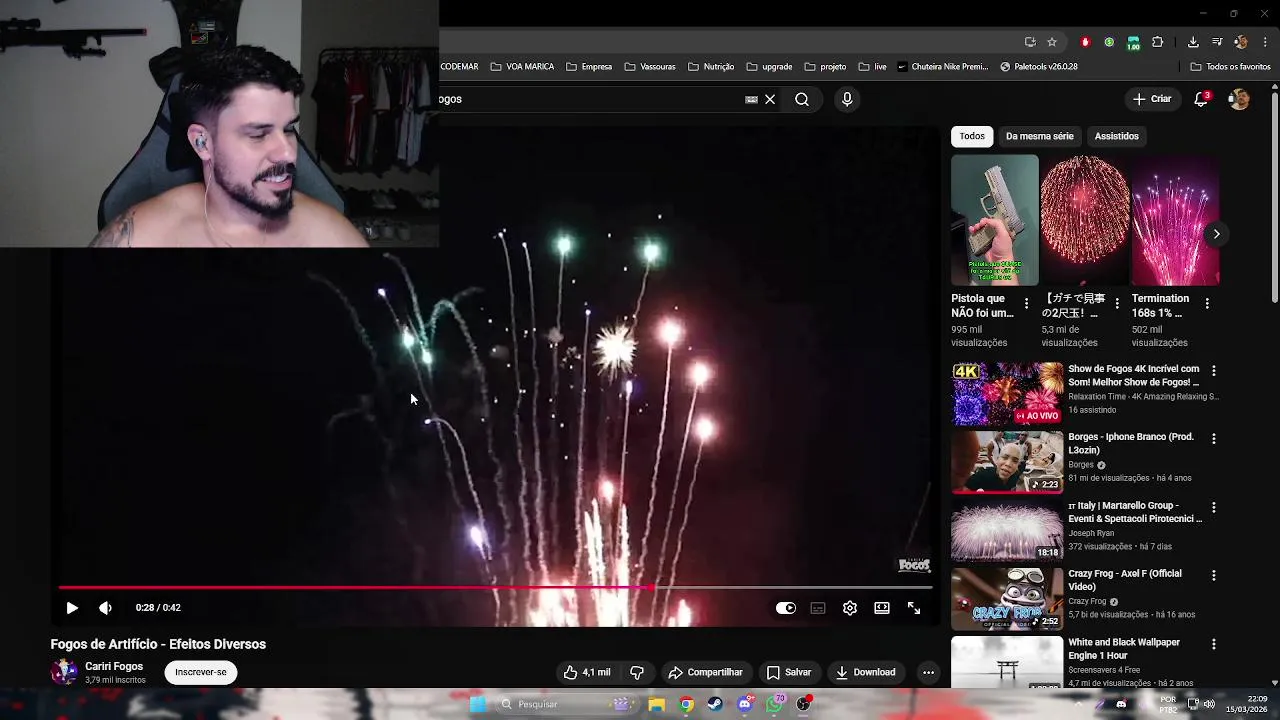Open the media controls icon in Chrome

point(1217,42)
